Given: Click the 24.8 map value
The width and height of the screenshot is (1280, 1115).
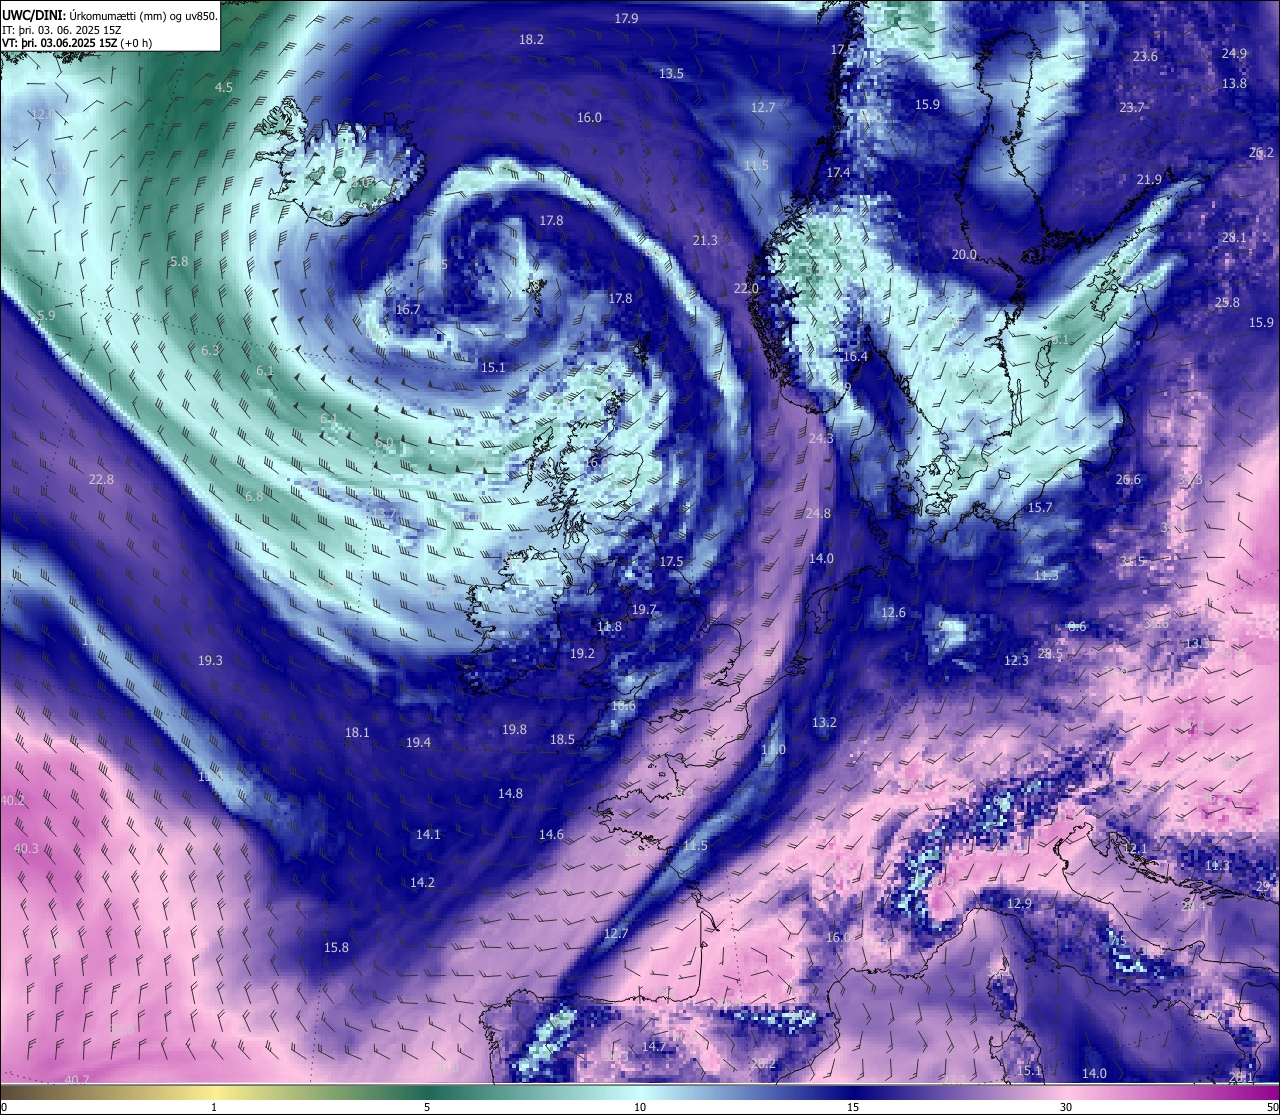Looking at the screenshot, I should pos(818,514).
